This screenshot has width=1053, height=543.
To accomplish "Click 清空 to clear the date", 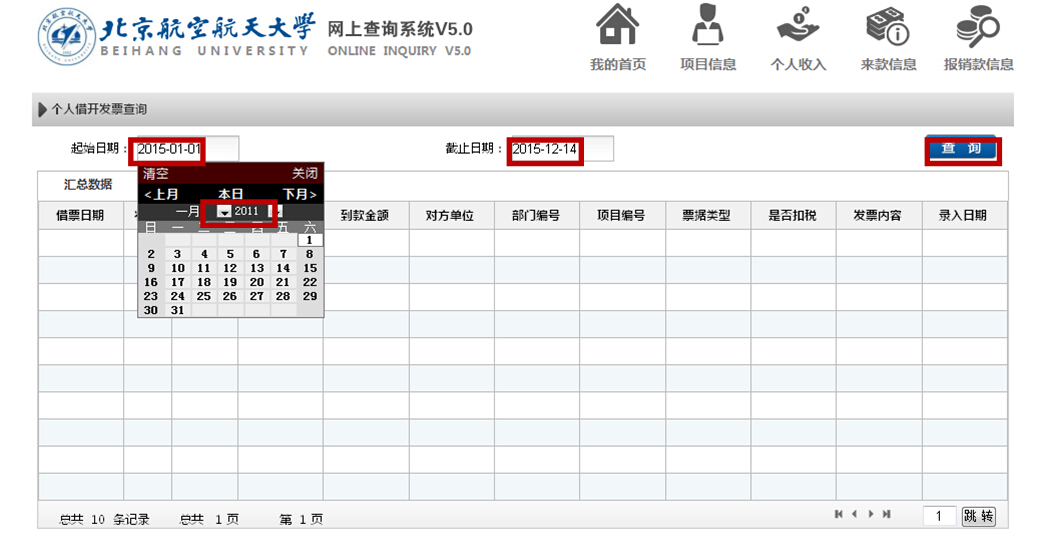I will 156,174.
